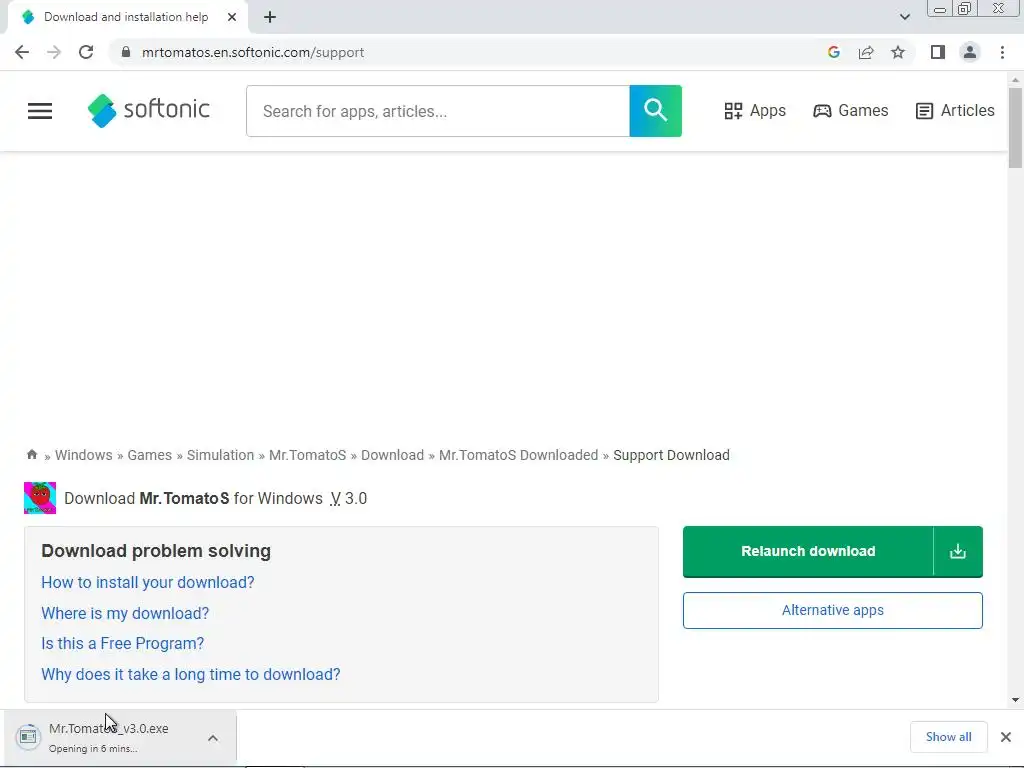Open Alternative apps

[833, 611]
